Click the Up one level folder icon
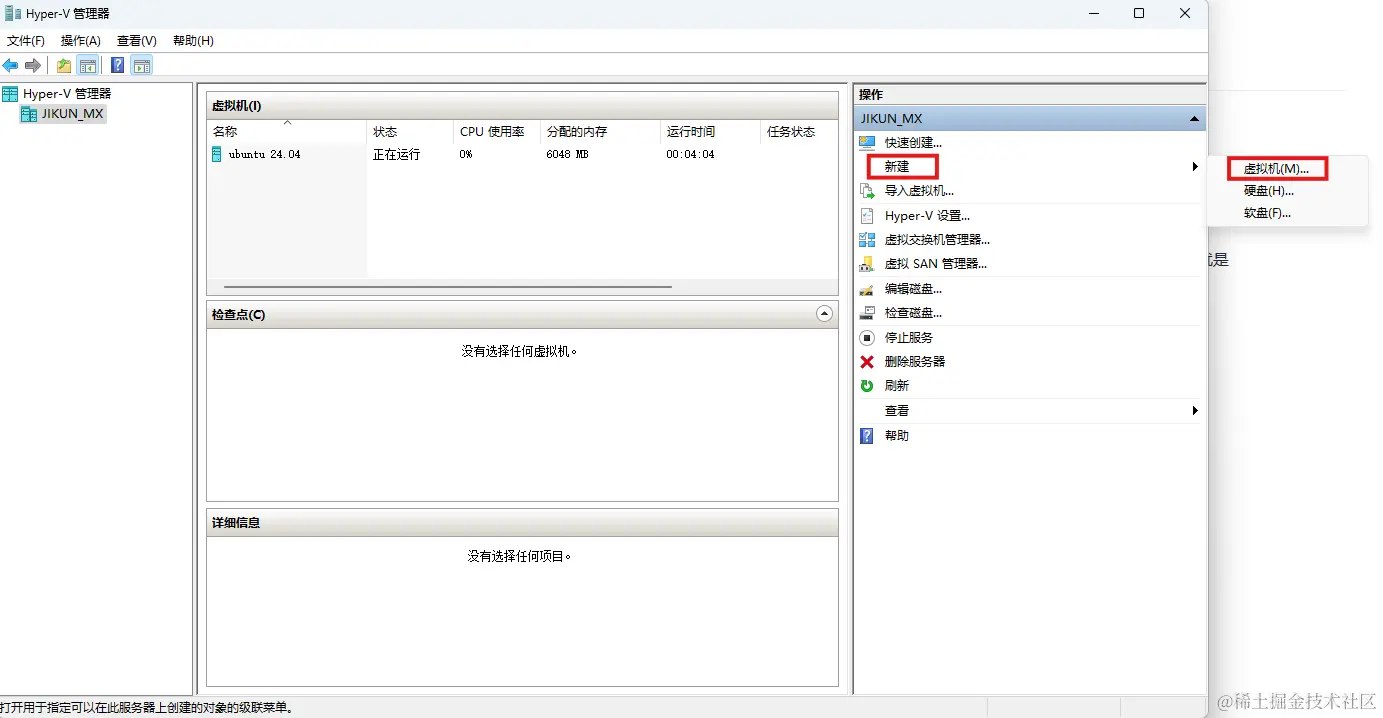This screenshot has width=1383, height=718. (x=64, y=65)
